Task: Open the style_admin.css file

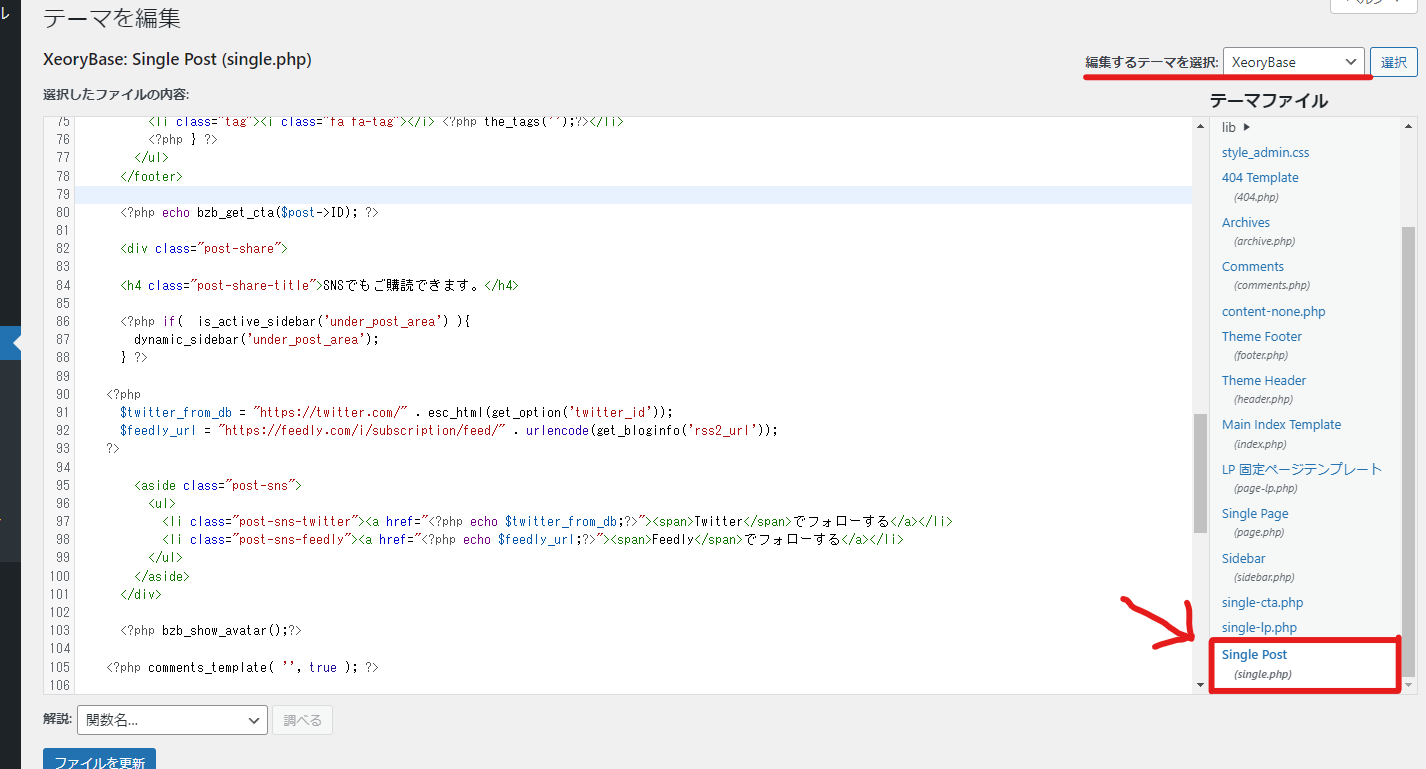Action: pos(1265,152)
